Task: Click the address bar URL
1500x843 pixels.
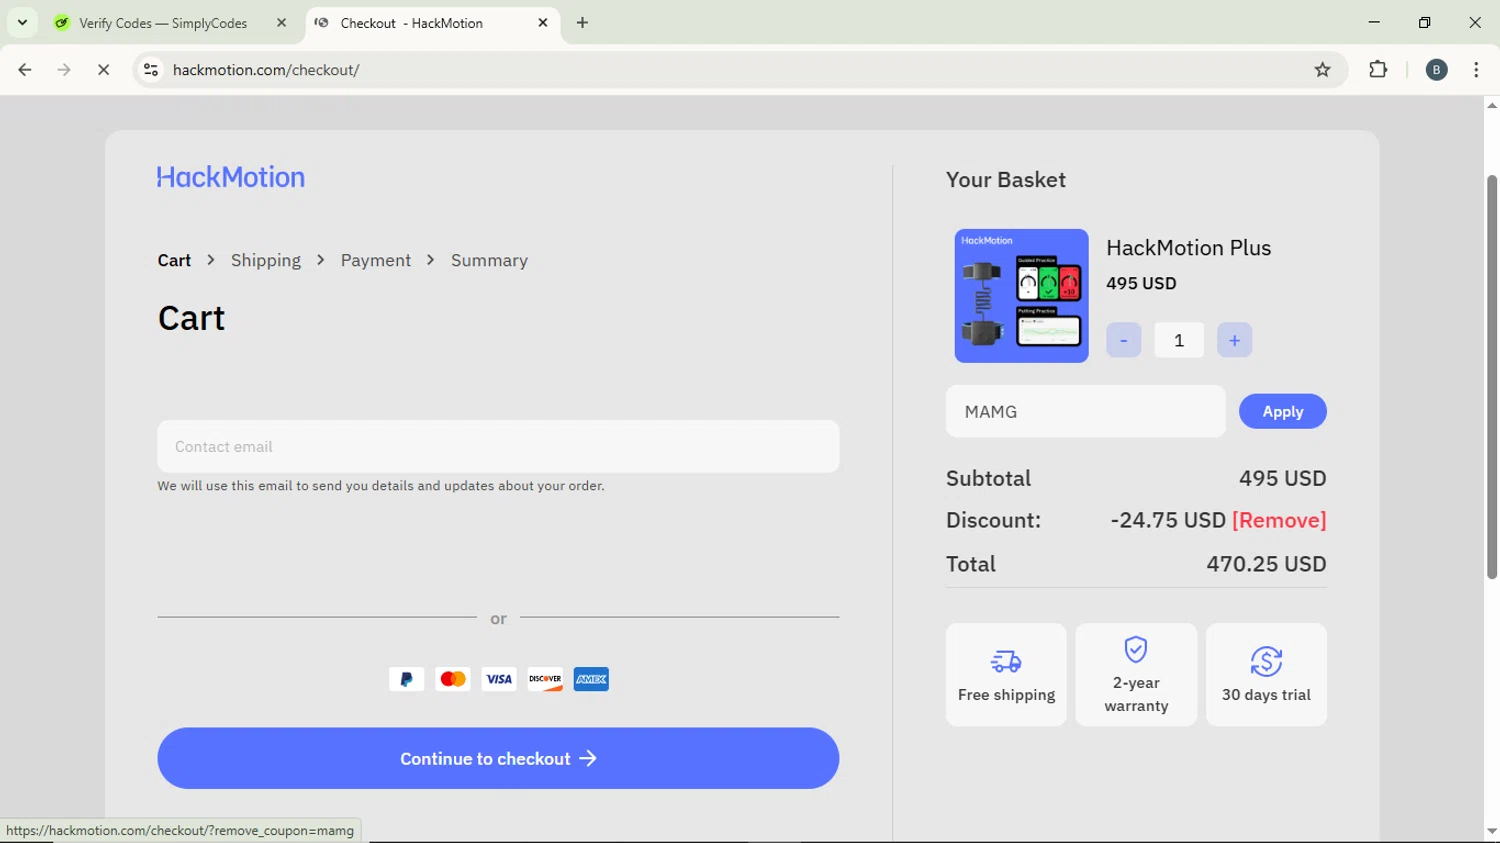Action: click(266, 70)
